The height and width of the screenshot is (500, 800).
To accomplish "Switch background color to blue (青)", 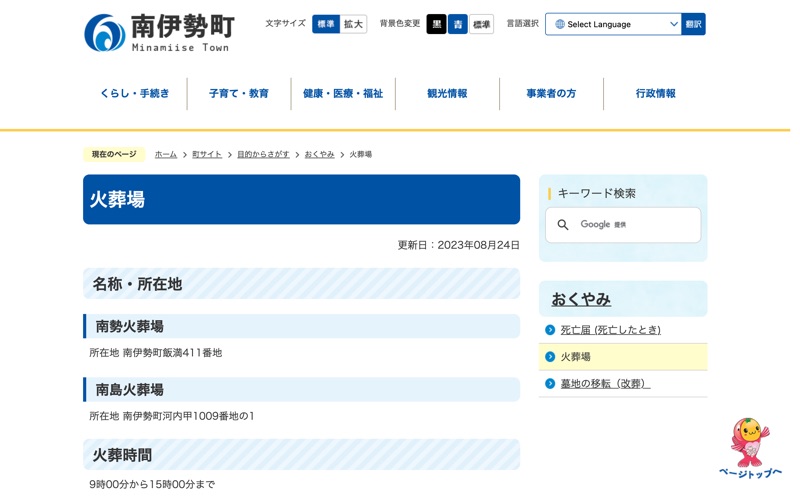I will click(458, 24).
